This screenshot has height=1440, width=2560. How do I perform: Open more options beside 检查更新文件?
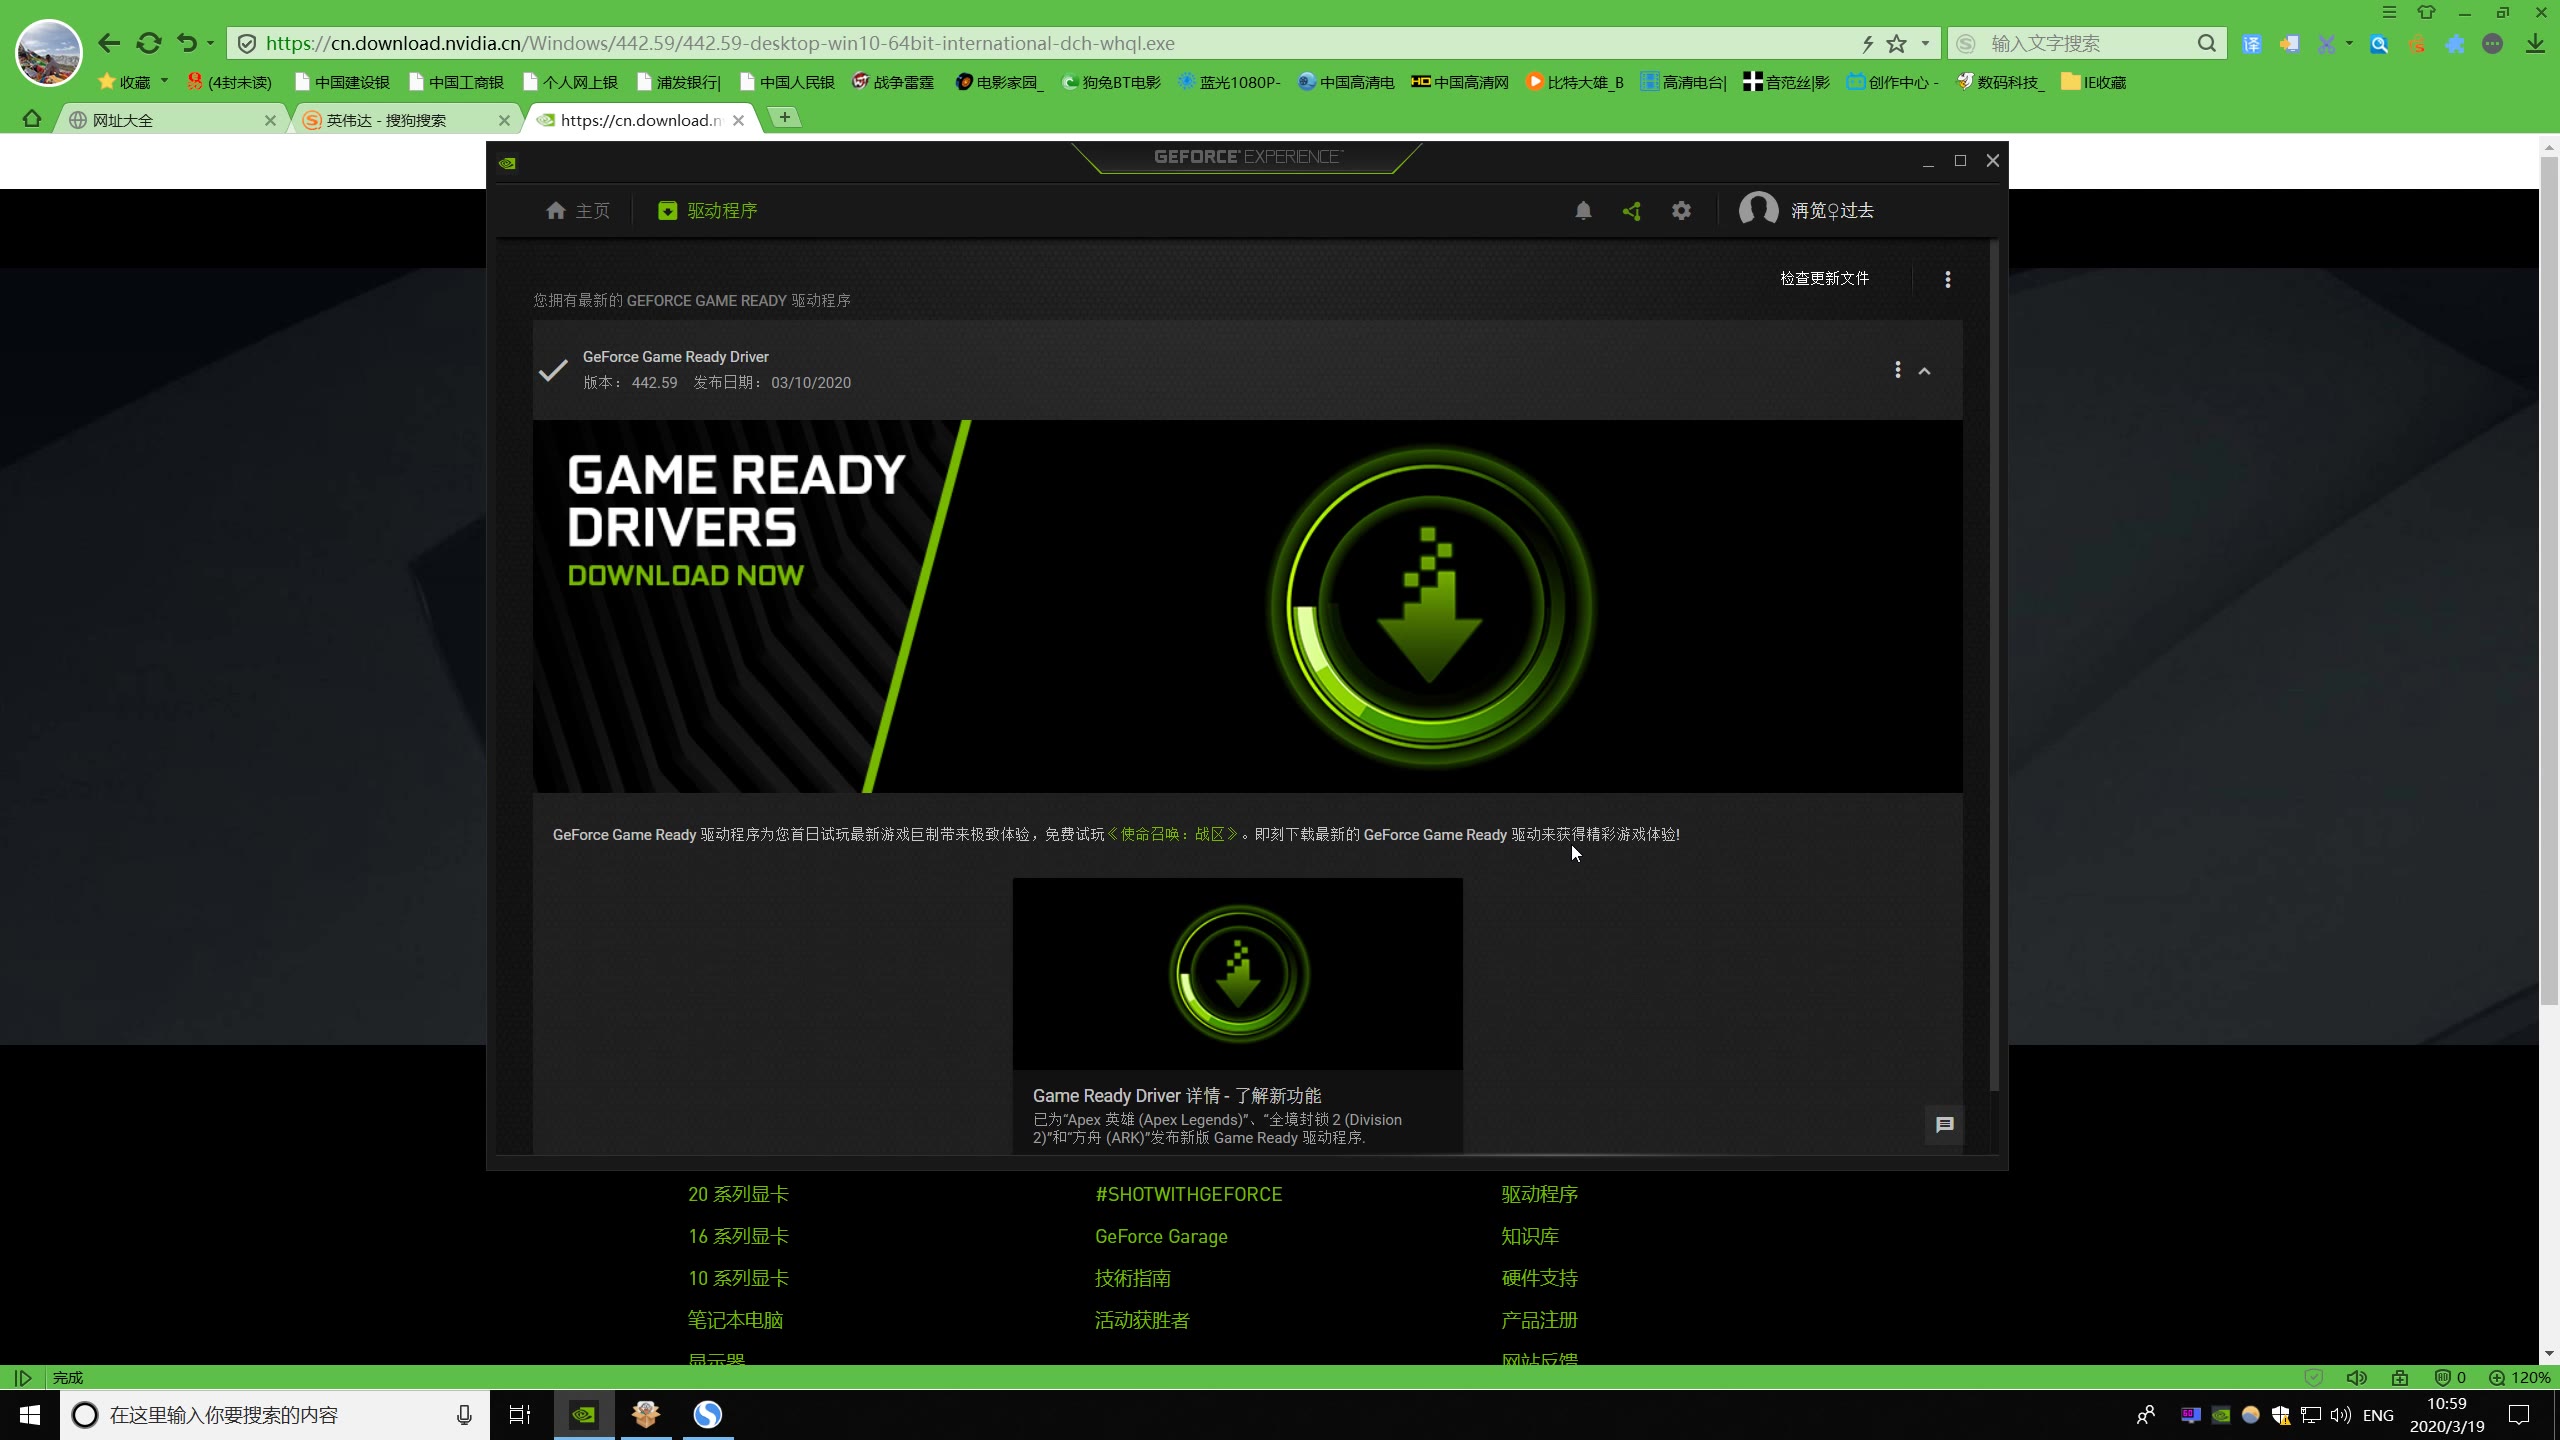pos(1947,279)
